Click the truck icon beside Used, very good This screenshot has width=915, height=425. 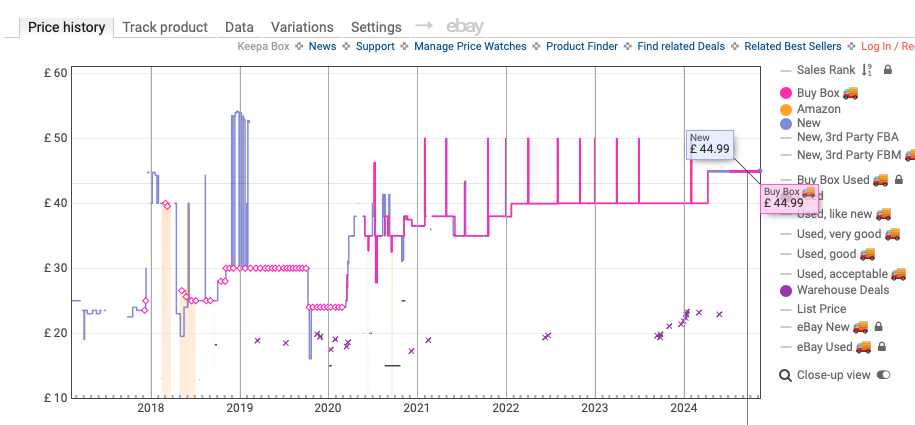pyautogui.click(x=892, y=234)
